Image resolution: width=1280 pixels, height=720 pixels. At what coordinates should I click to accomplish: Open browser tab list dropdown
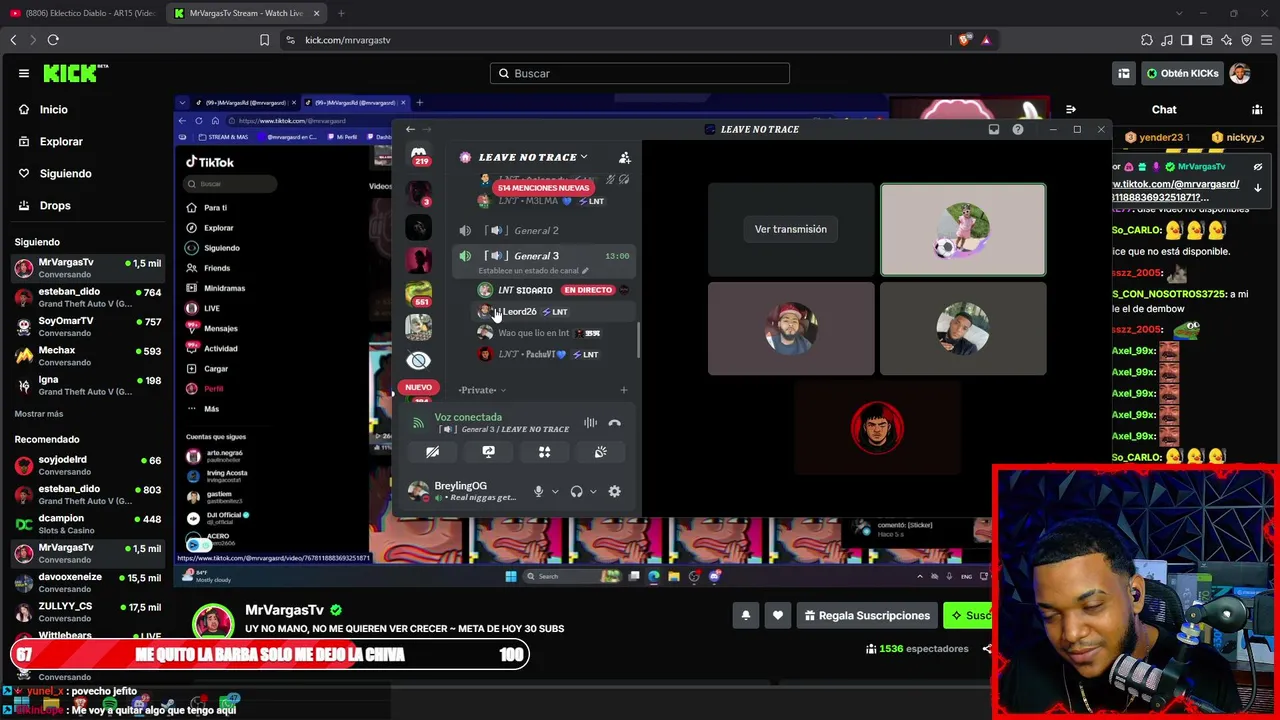(x=1180, y=13)
